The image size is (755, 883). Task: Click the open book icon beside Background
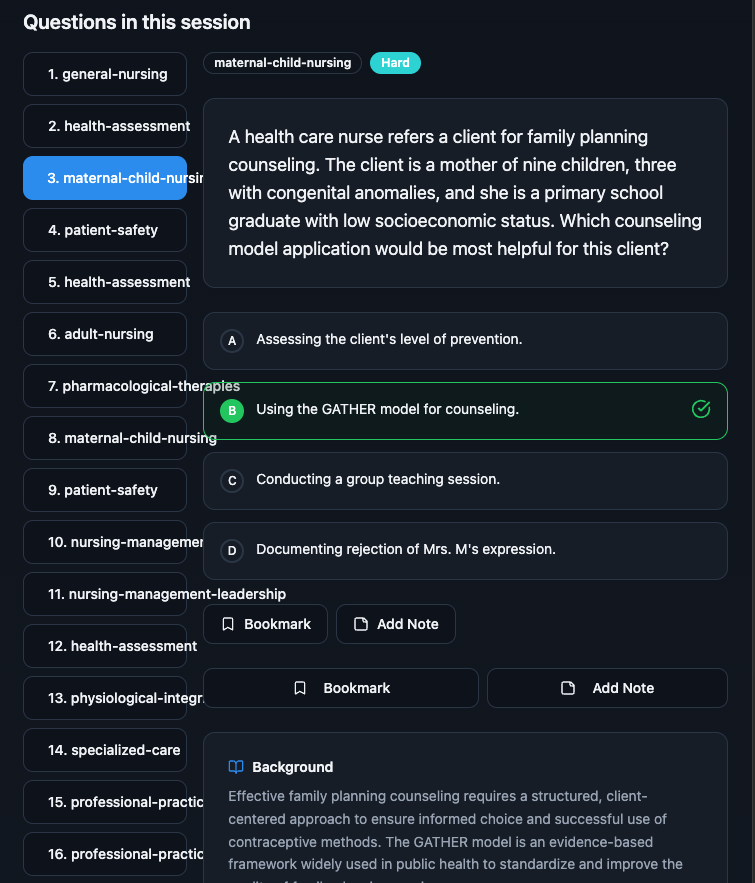tap(236, 767)
